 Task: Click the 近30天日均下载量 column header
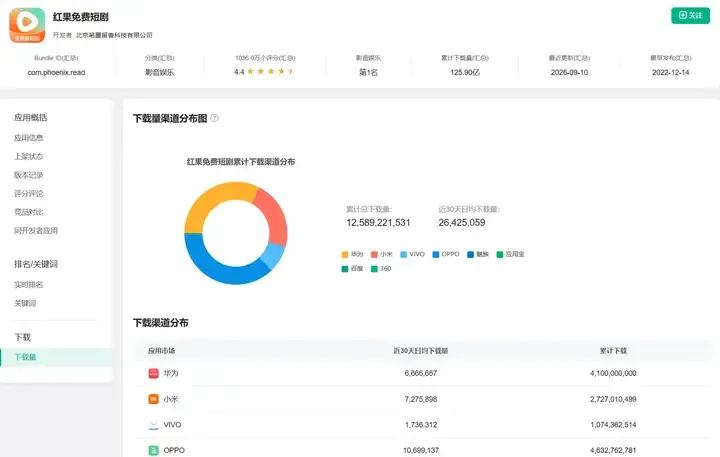421,351
